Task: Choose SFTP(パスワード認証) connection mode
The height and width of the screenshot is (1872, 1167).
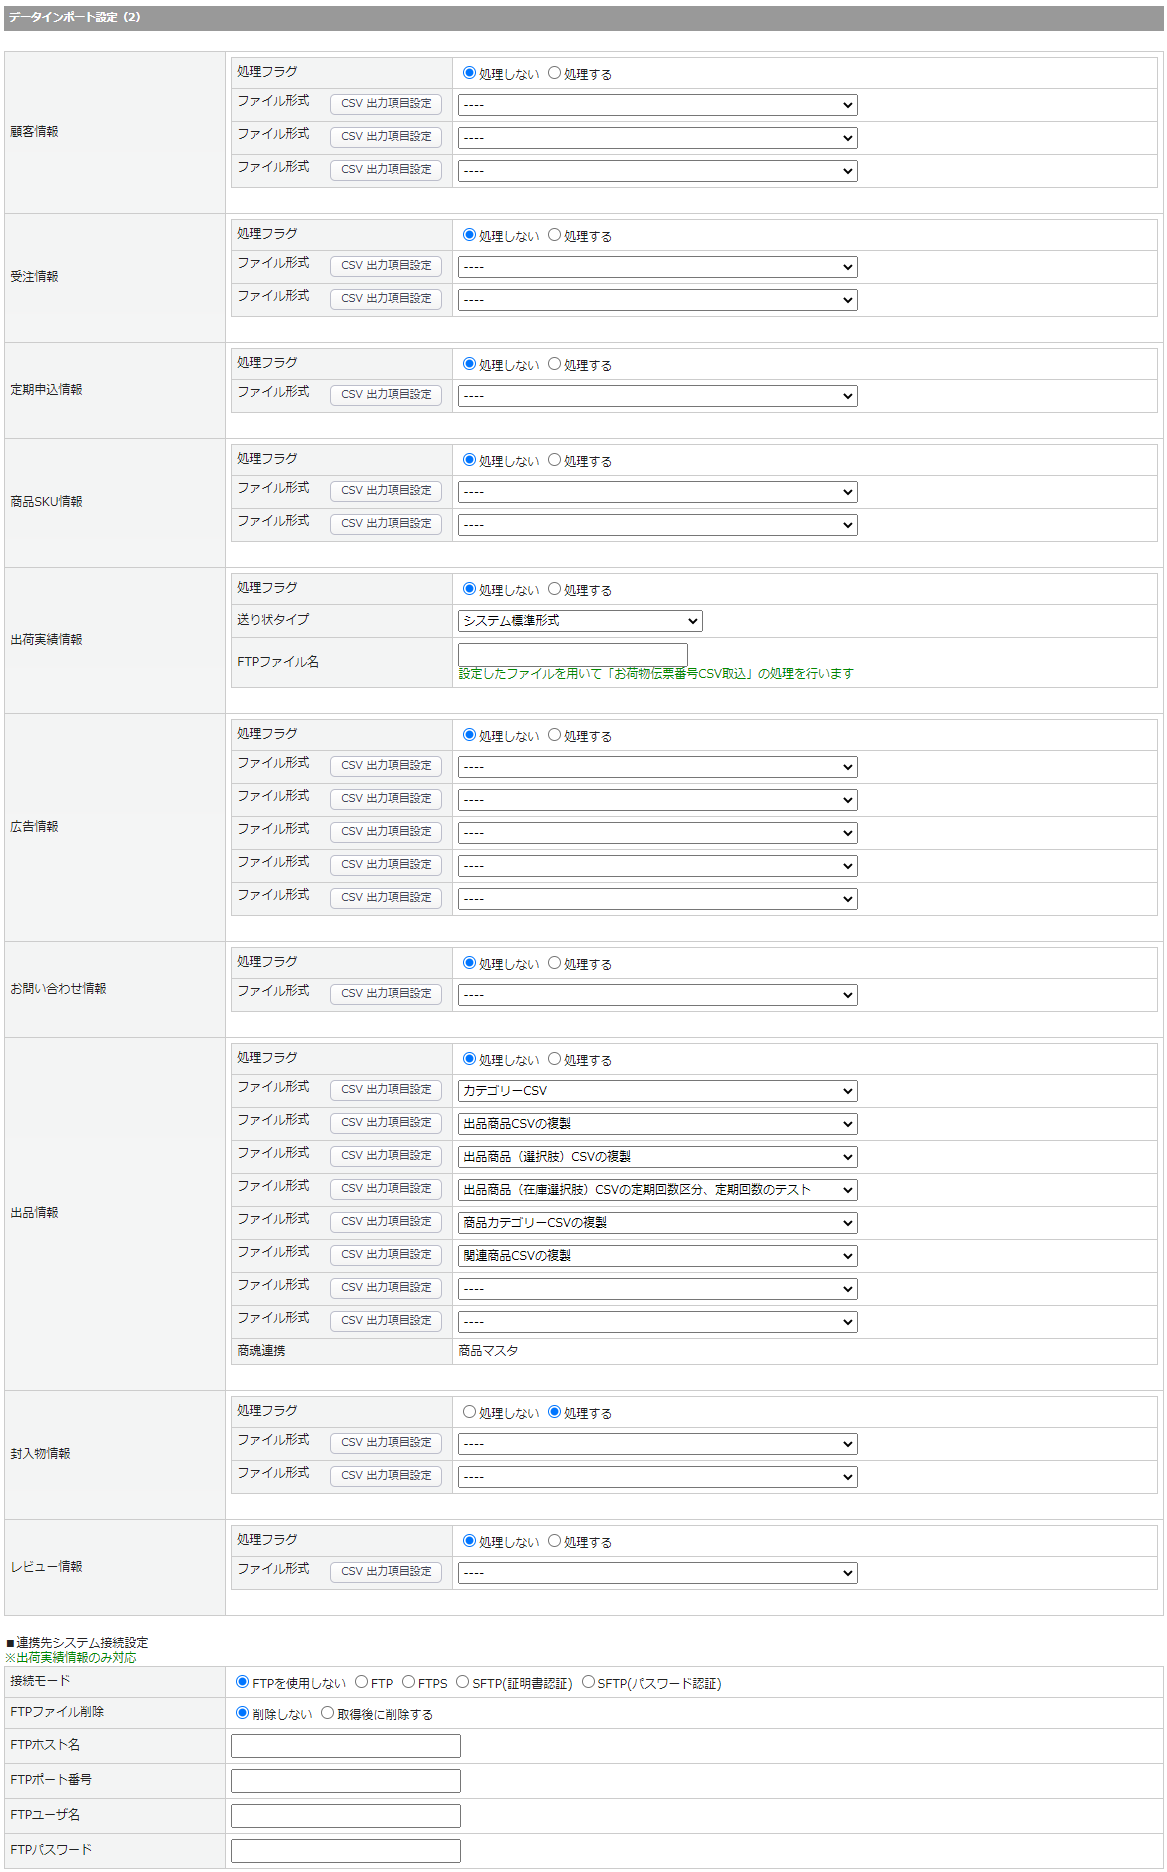Action: 588,1682
